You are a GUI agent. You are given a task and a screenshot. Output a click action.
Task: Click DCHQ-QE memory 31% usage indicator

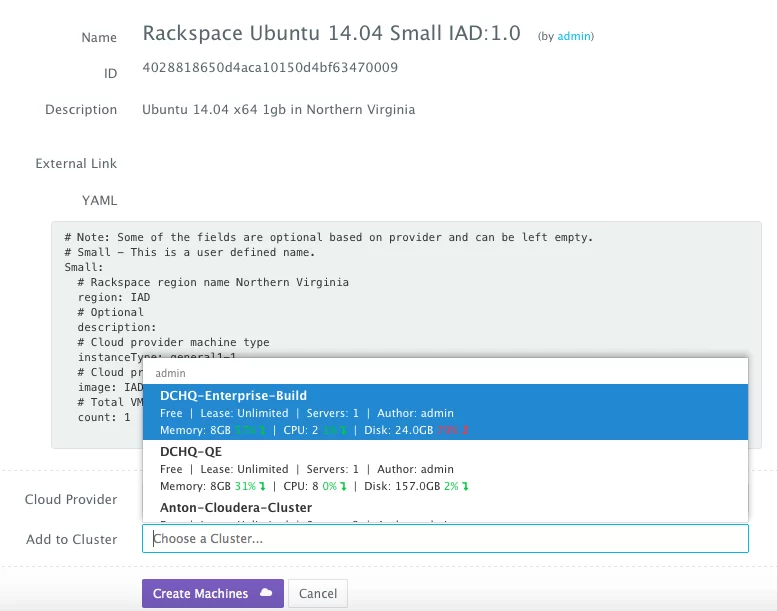click(250, 486)
